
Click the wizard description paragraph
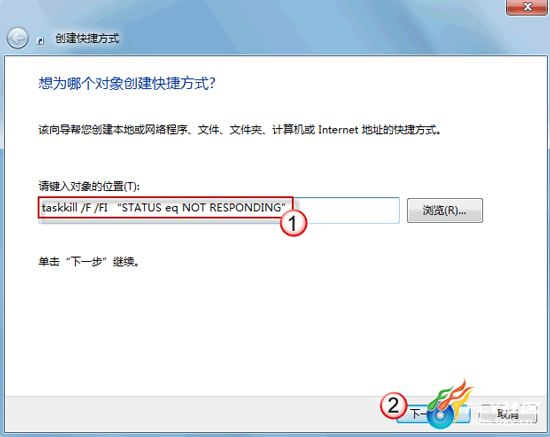[240, 130]
